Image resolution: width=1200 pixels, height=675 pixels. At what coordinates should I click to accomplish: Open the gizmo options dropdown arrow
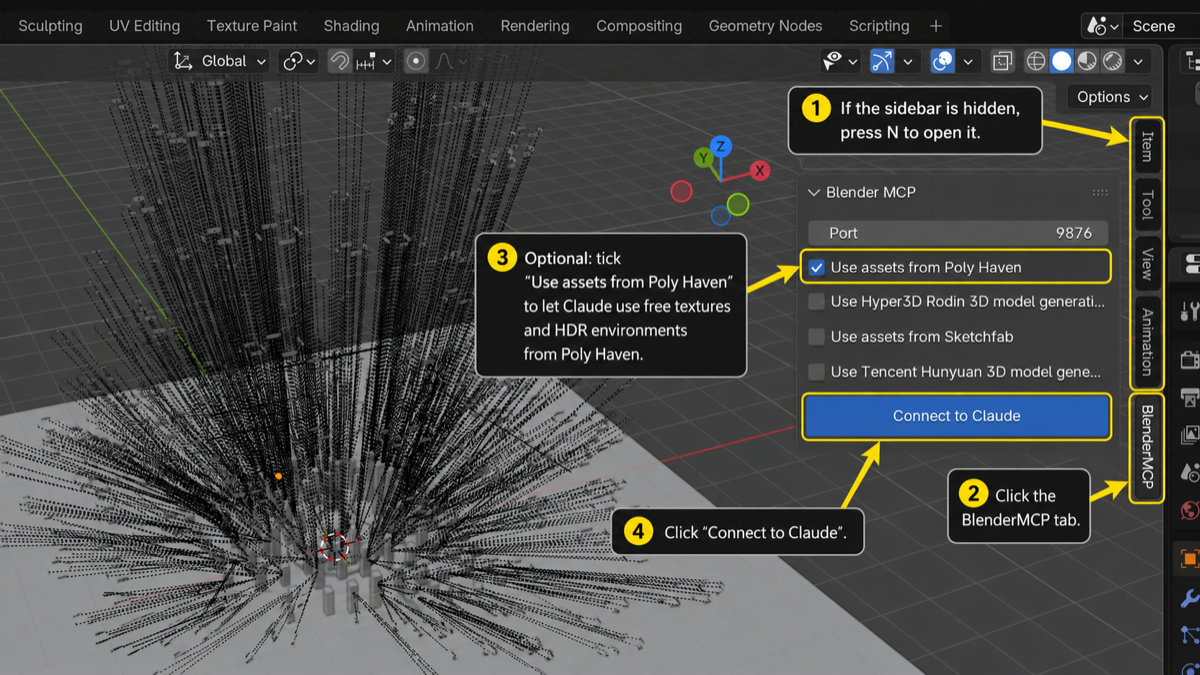(x=908, y=61)
